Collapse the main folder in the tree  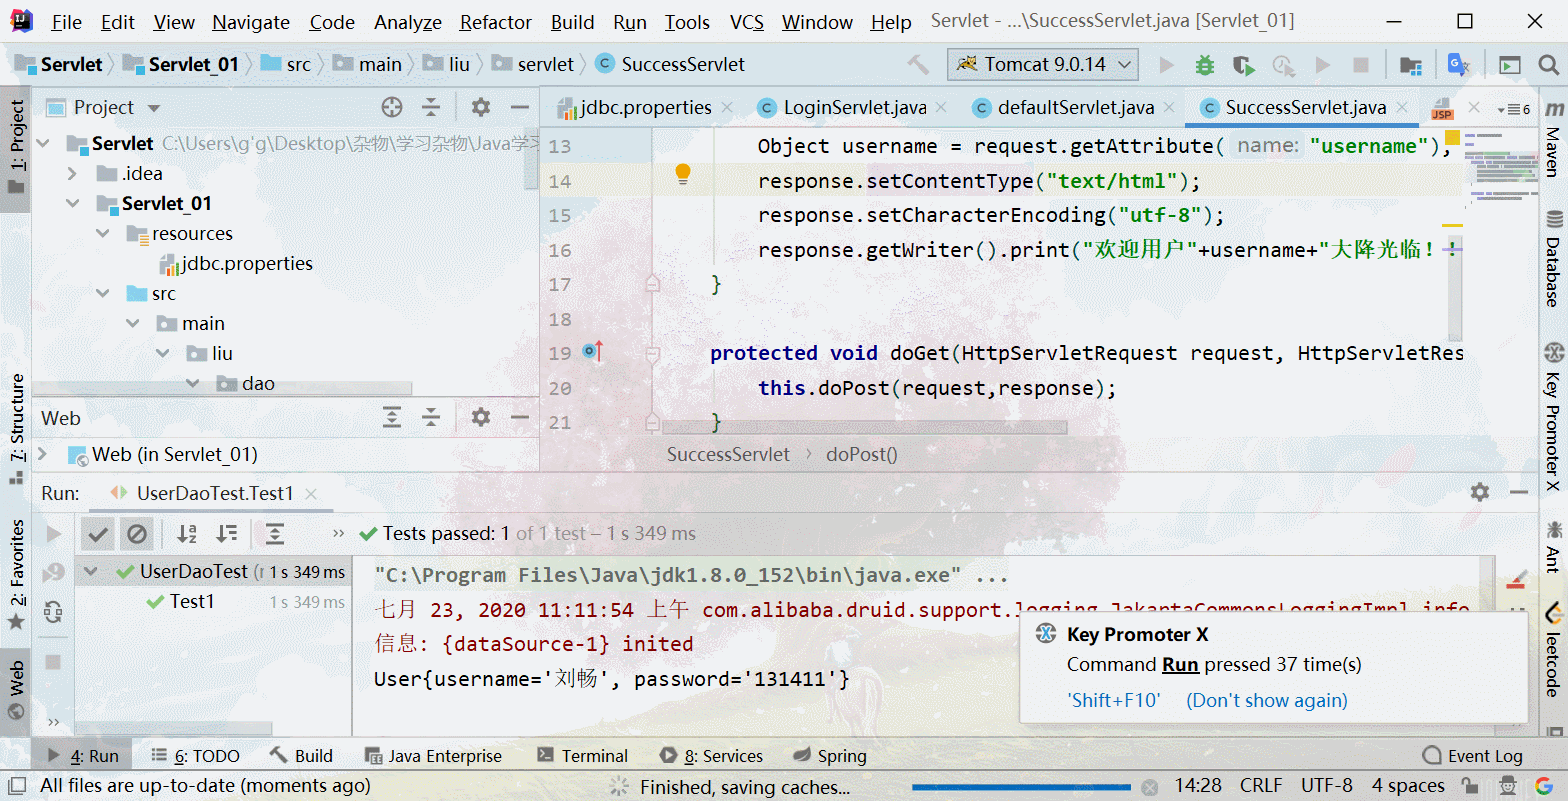[x=132, y=324]
